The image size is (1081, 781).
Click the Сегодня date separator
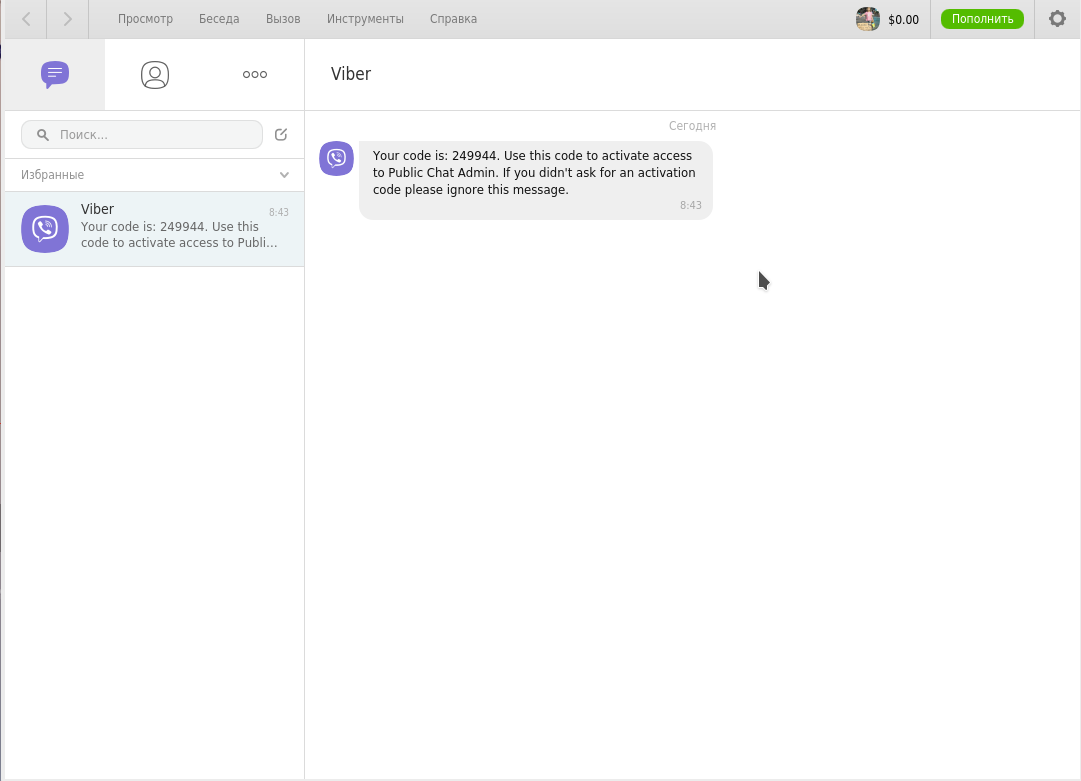point(692,125)
